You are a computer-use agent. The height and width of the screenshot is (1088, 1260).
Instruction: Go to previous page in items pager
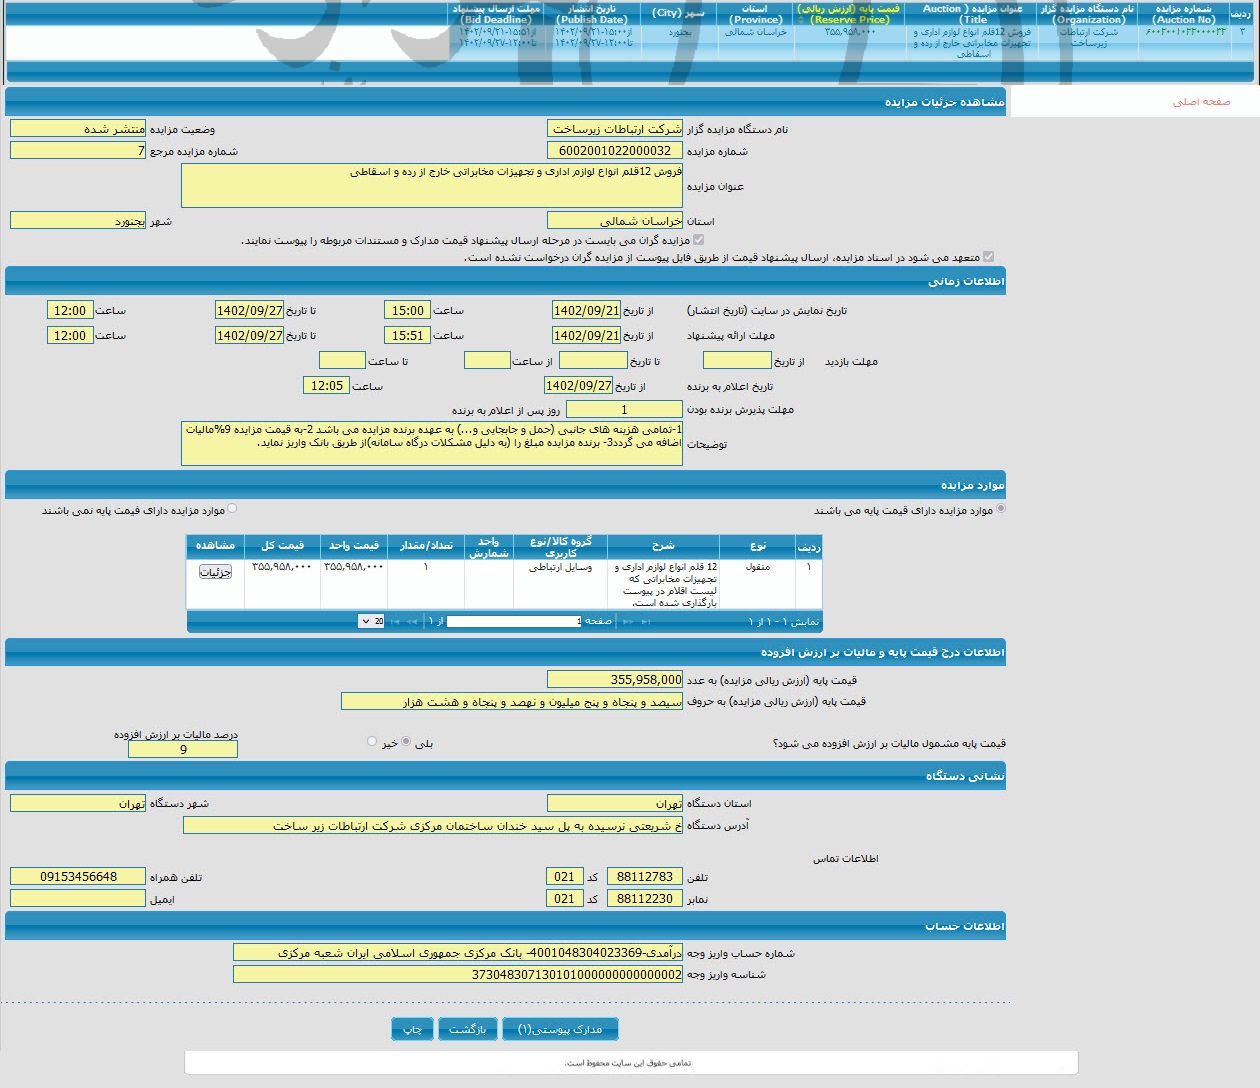(x=628, y=621)
